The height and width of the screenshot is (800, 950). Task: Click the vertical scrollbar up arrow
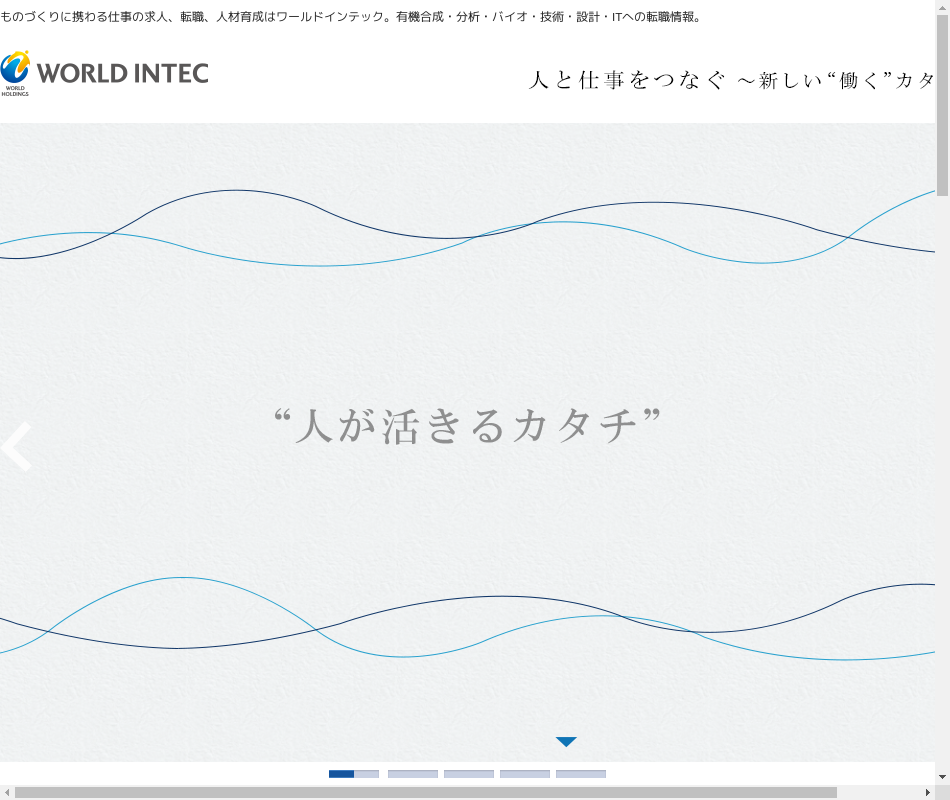click(942, 8)
